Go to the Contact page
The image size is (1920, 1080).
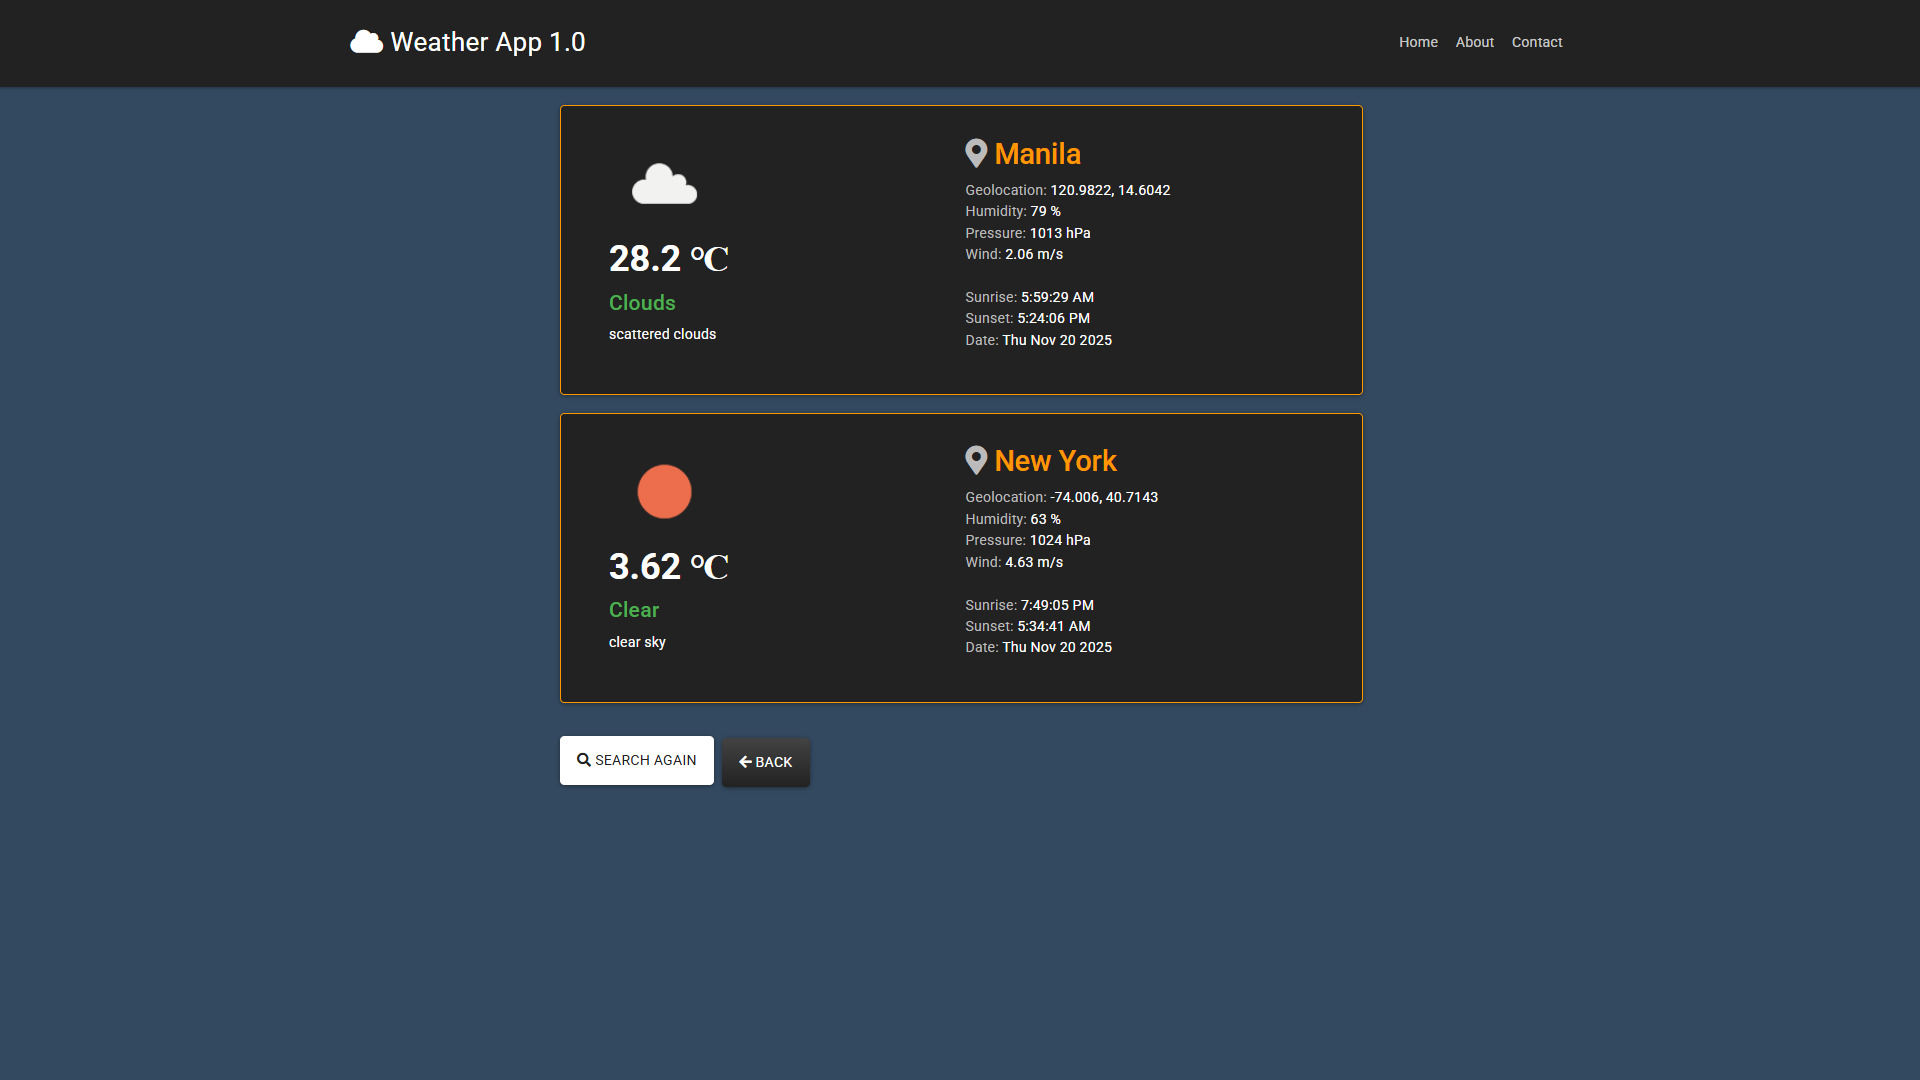click(x=1536, y=42)
